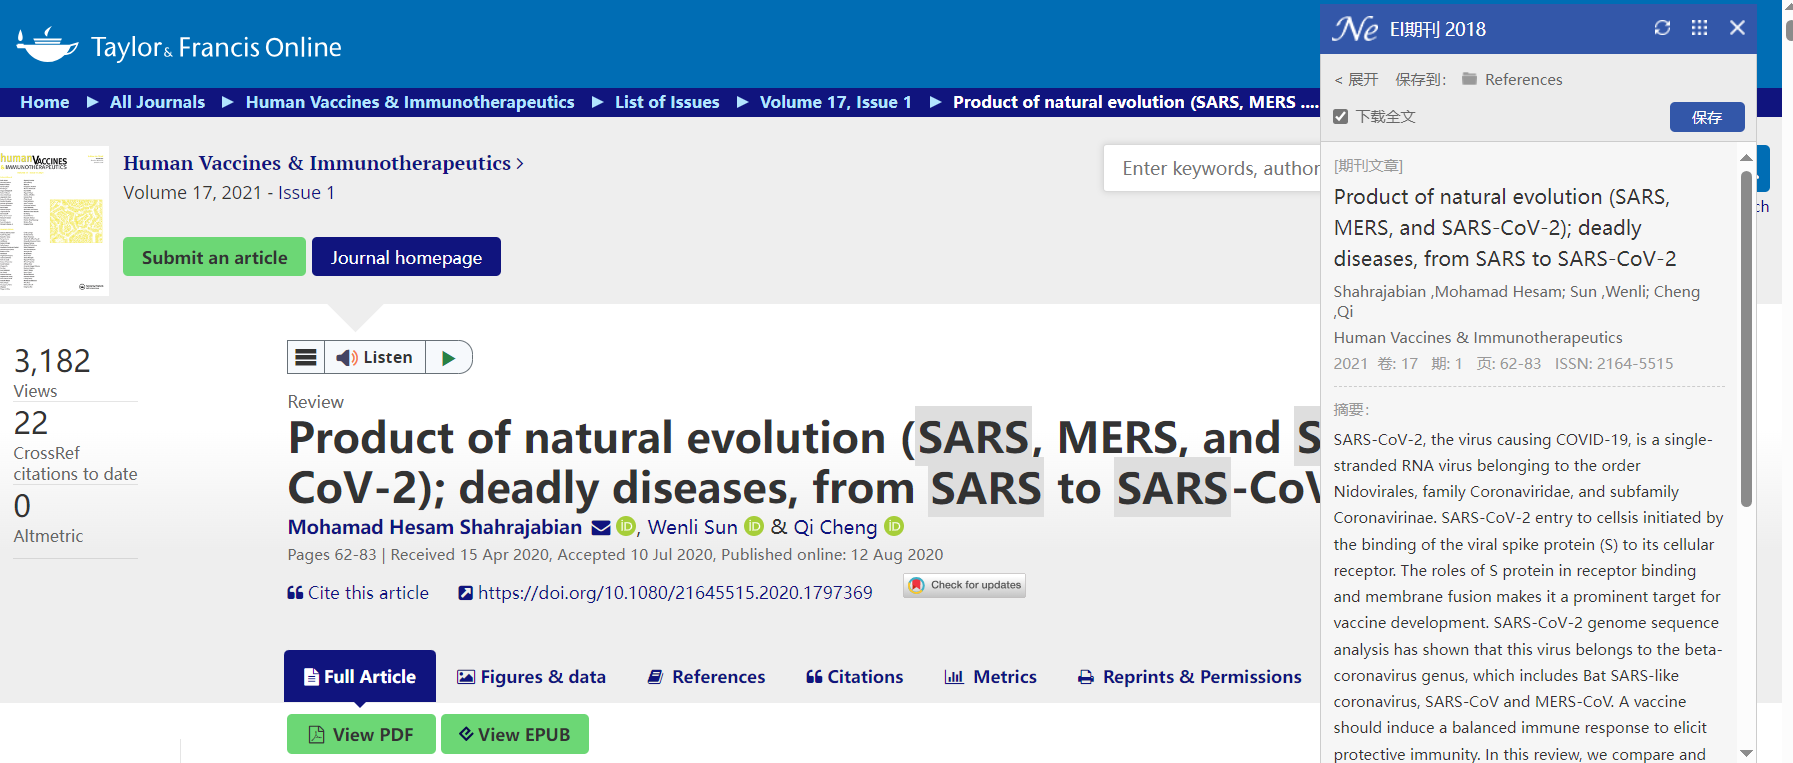Select the Full Article tab
1793x763 pixels.
point(360,676)
